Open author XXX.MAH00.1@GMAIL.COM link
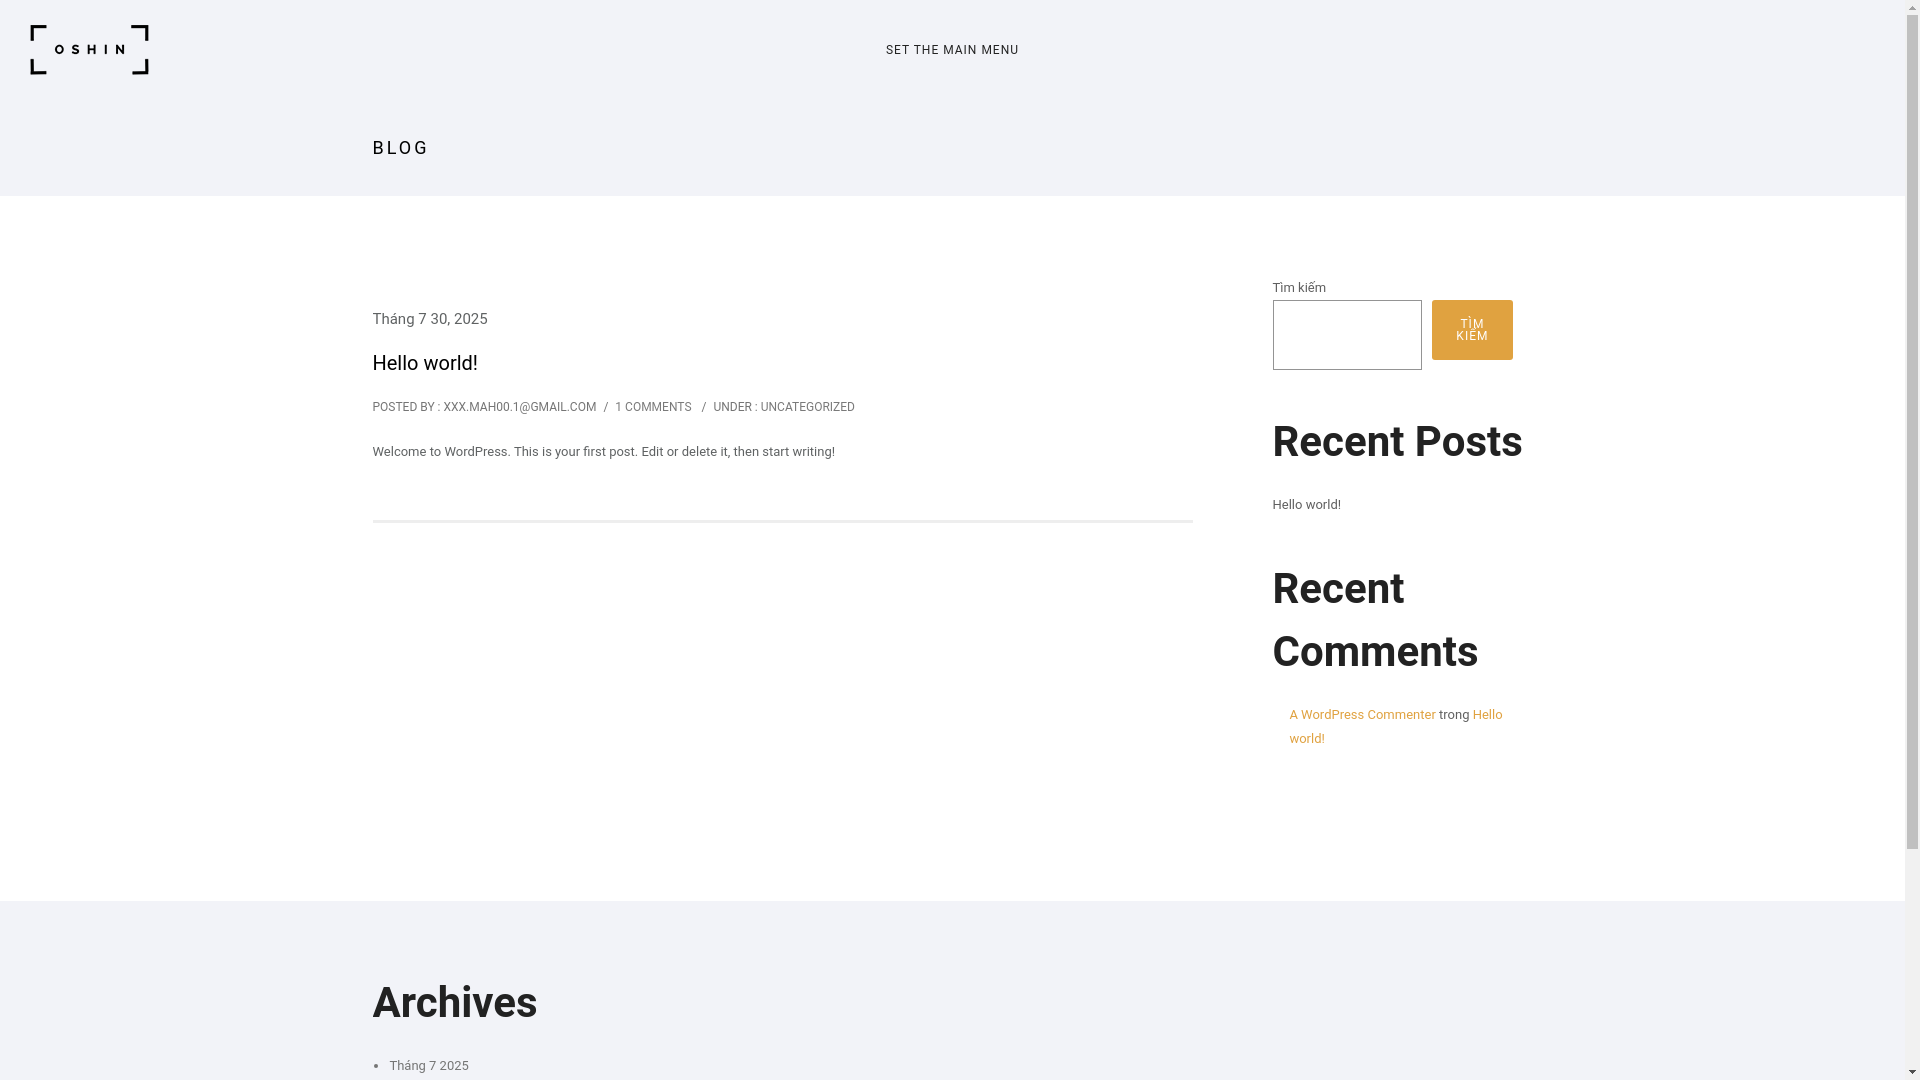The width and height of the screenshot is (1920, 1080). click(519, 407)
